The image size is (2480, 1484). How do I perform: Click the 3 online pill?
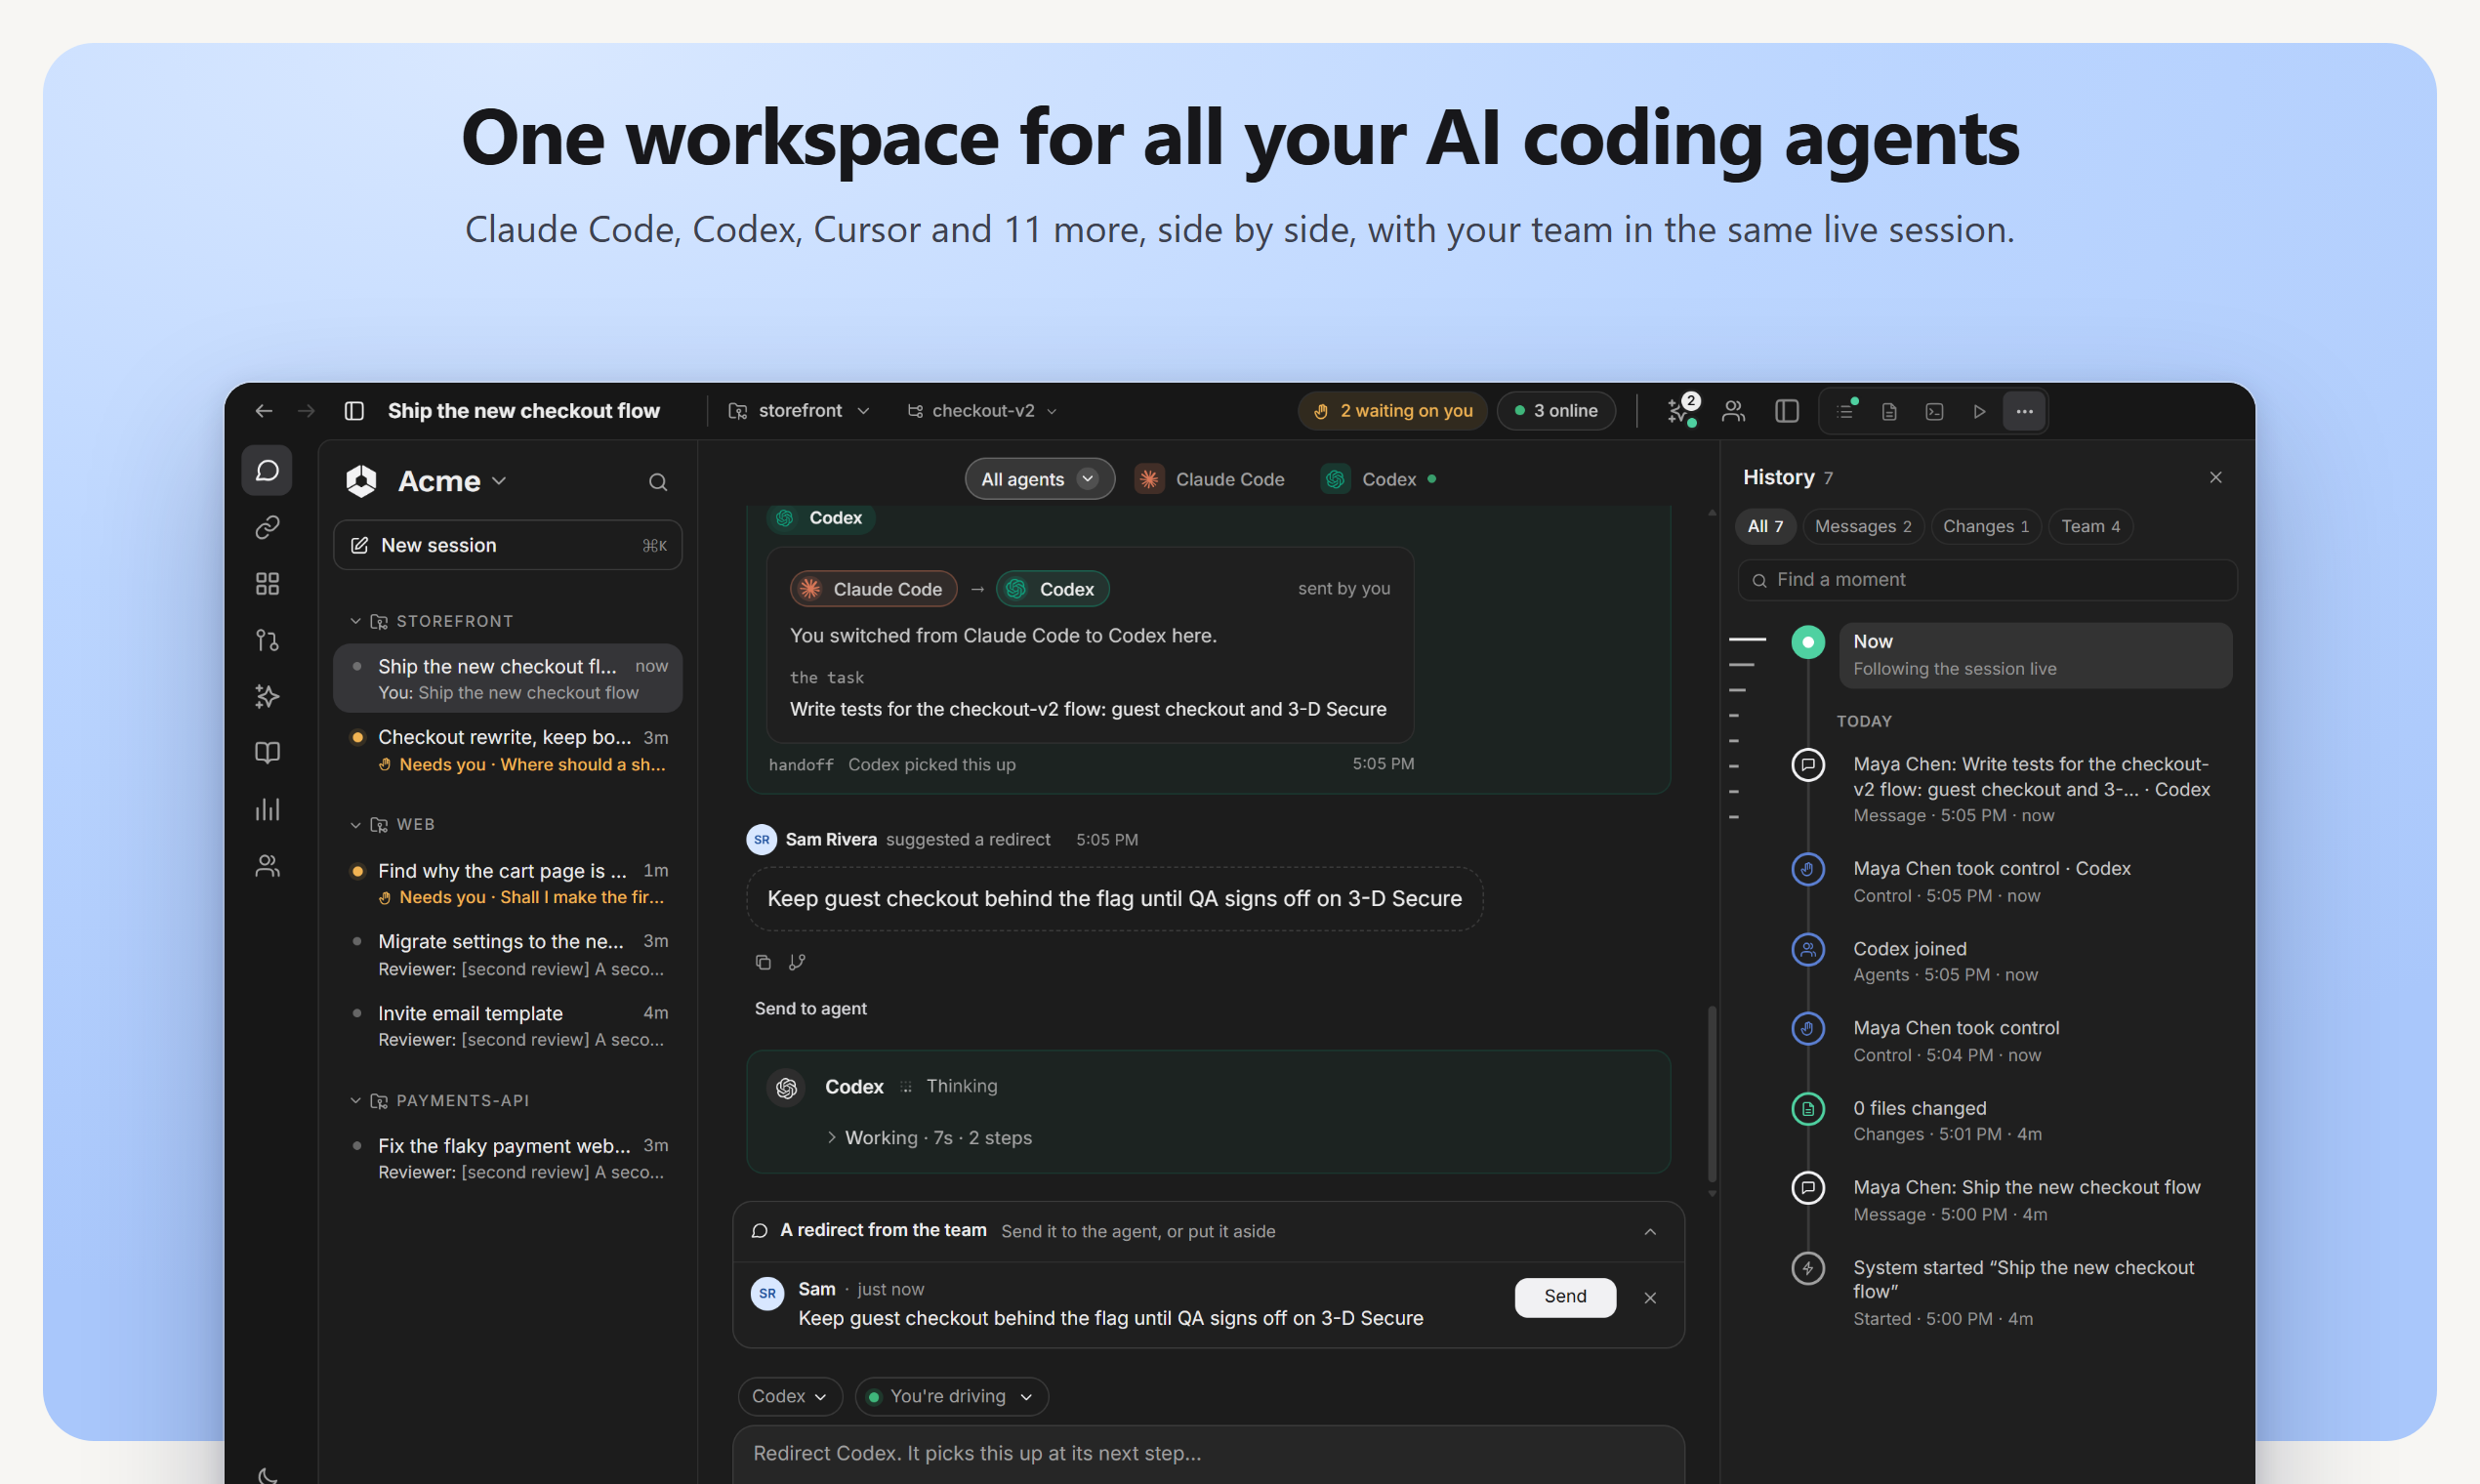tap(1556, 411)
